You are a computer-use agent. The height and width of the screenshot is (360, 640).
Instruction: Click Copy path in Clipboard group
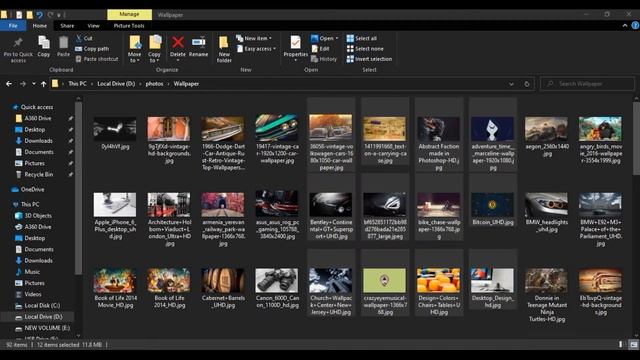point(92,49)
